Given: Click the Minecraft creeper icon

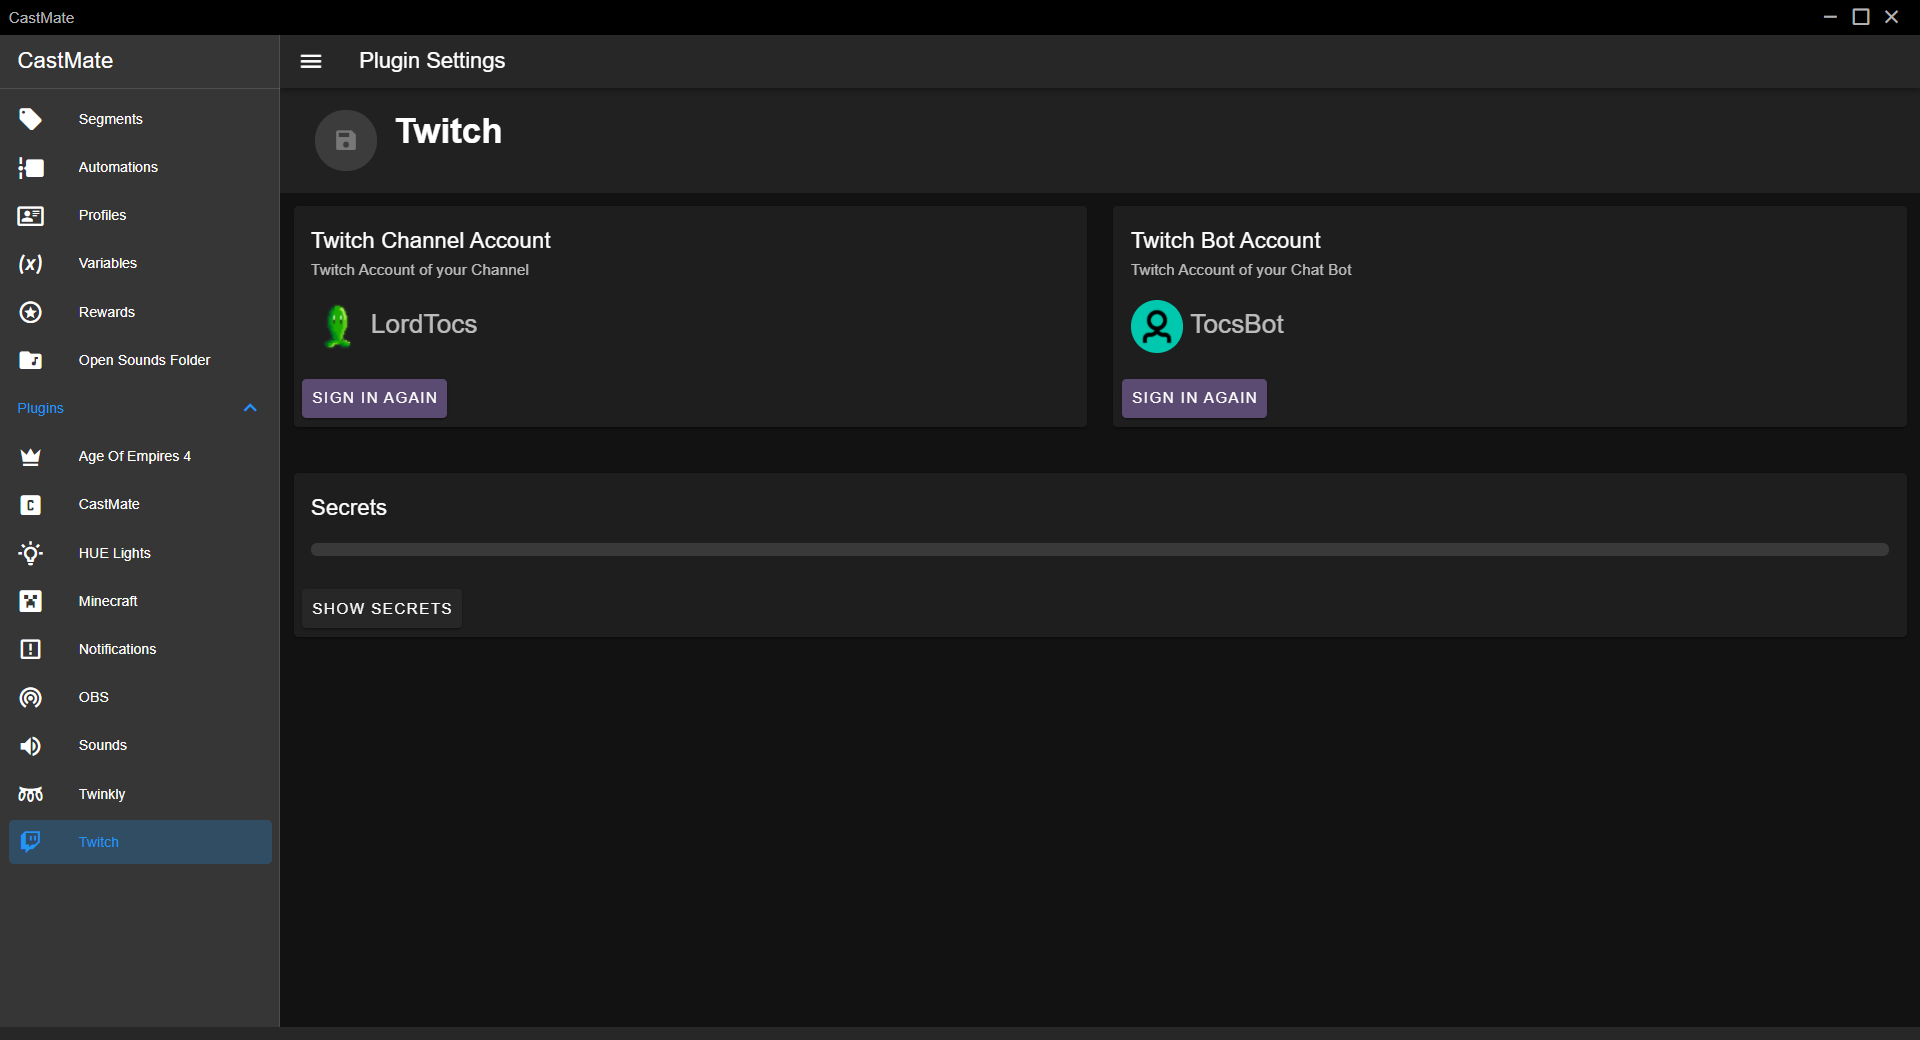Looking at the screenshot, I should [31, 601].
